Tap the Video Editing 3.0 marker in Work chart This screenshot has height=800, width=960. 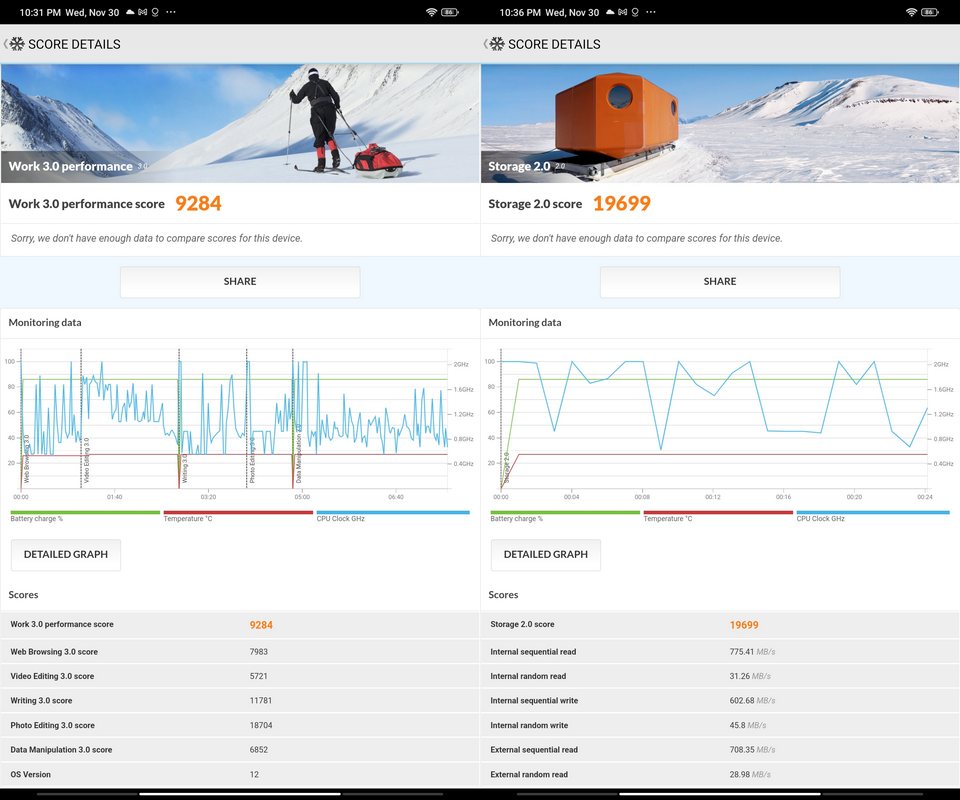(86, 460)
